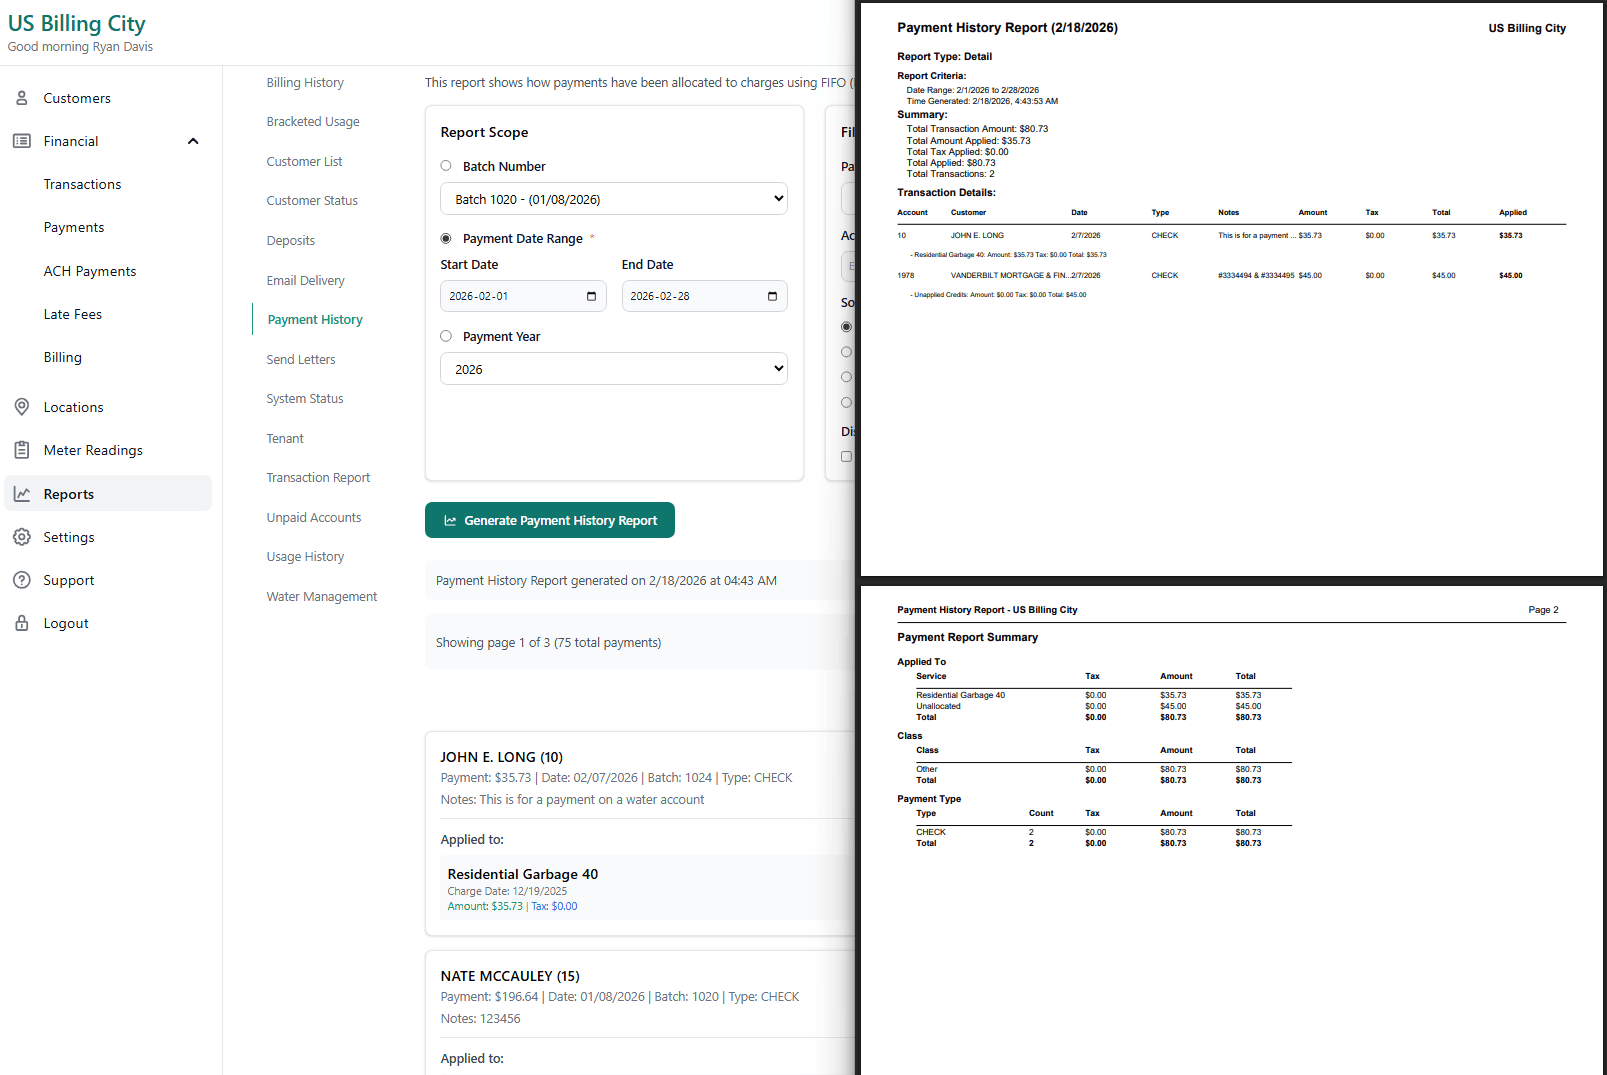The height and width of the screenshot is (1075, 1607).
Task: Open the Send Letters report tab
Action: pyautogui.click(x=301, y=359)
